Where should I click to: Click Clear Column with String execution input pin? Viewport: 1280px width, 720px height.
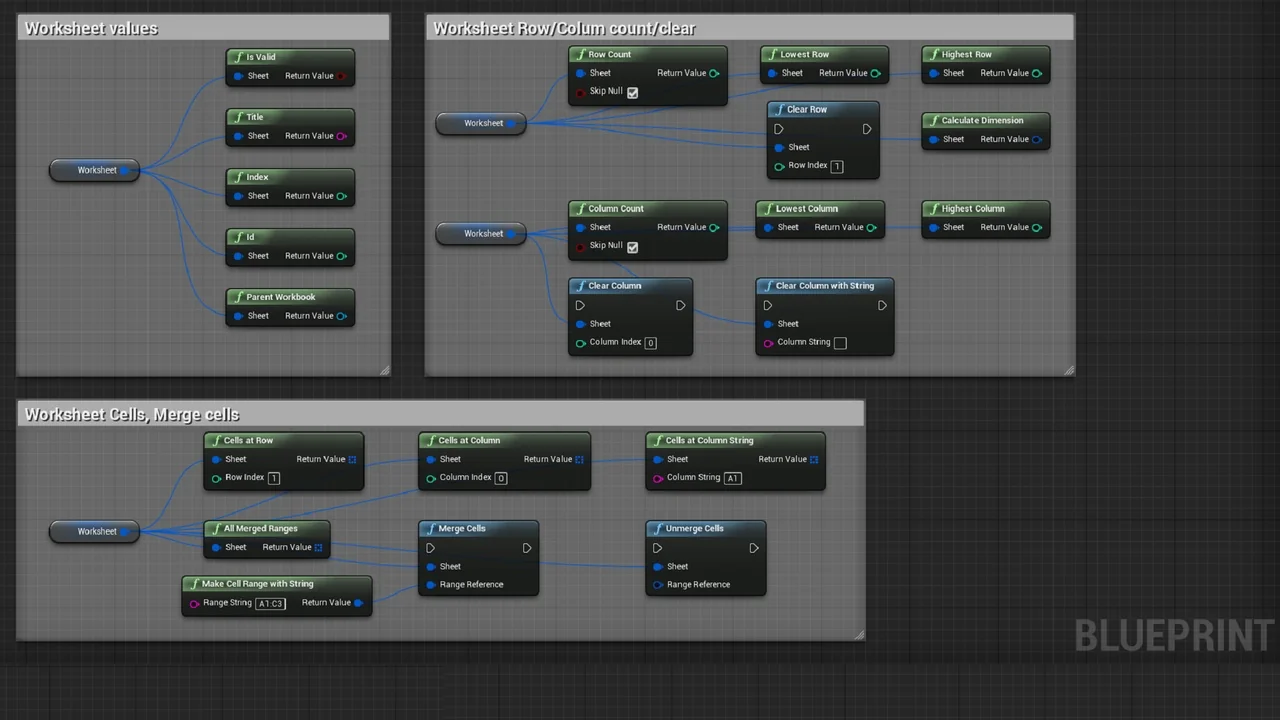768,305
